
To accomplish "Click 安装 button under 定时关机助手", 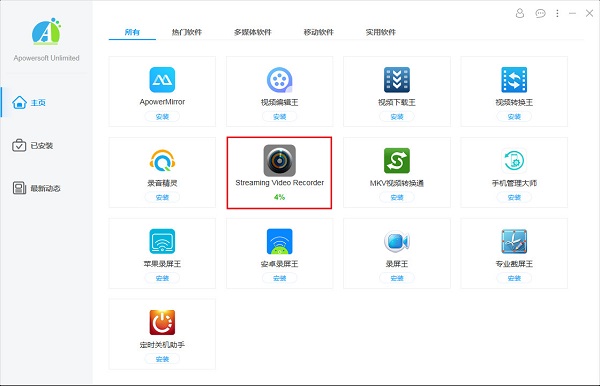I will click(x=162, y=359).
